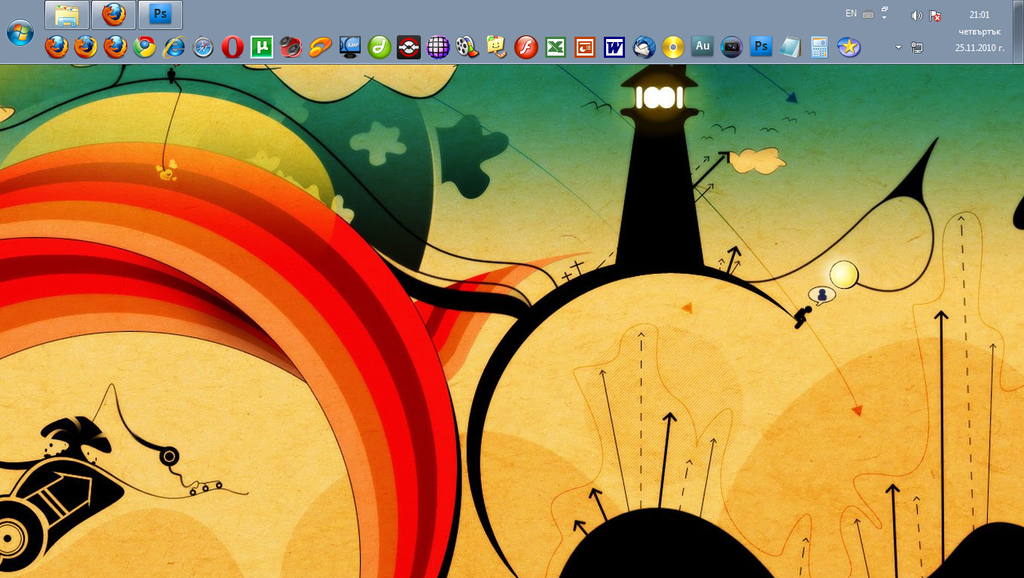Click the gold disc icon

pyautogui.click(x=673, y=47)
